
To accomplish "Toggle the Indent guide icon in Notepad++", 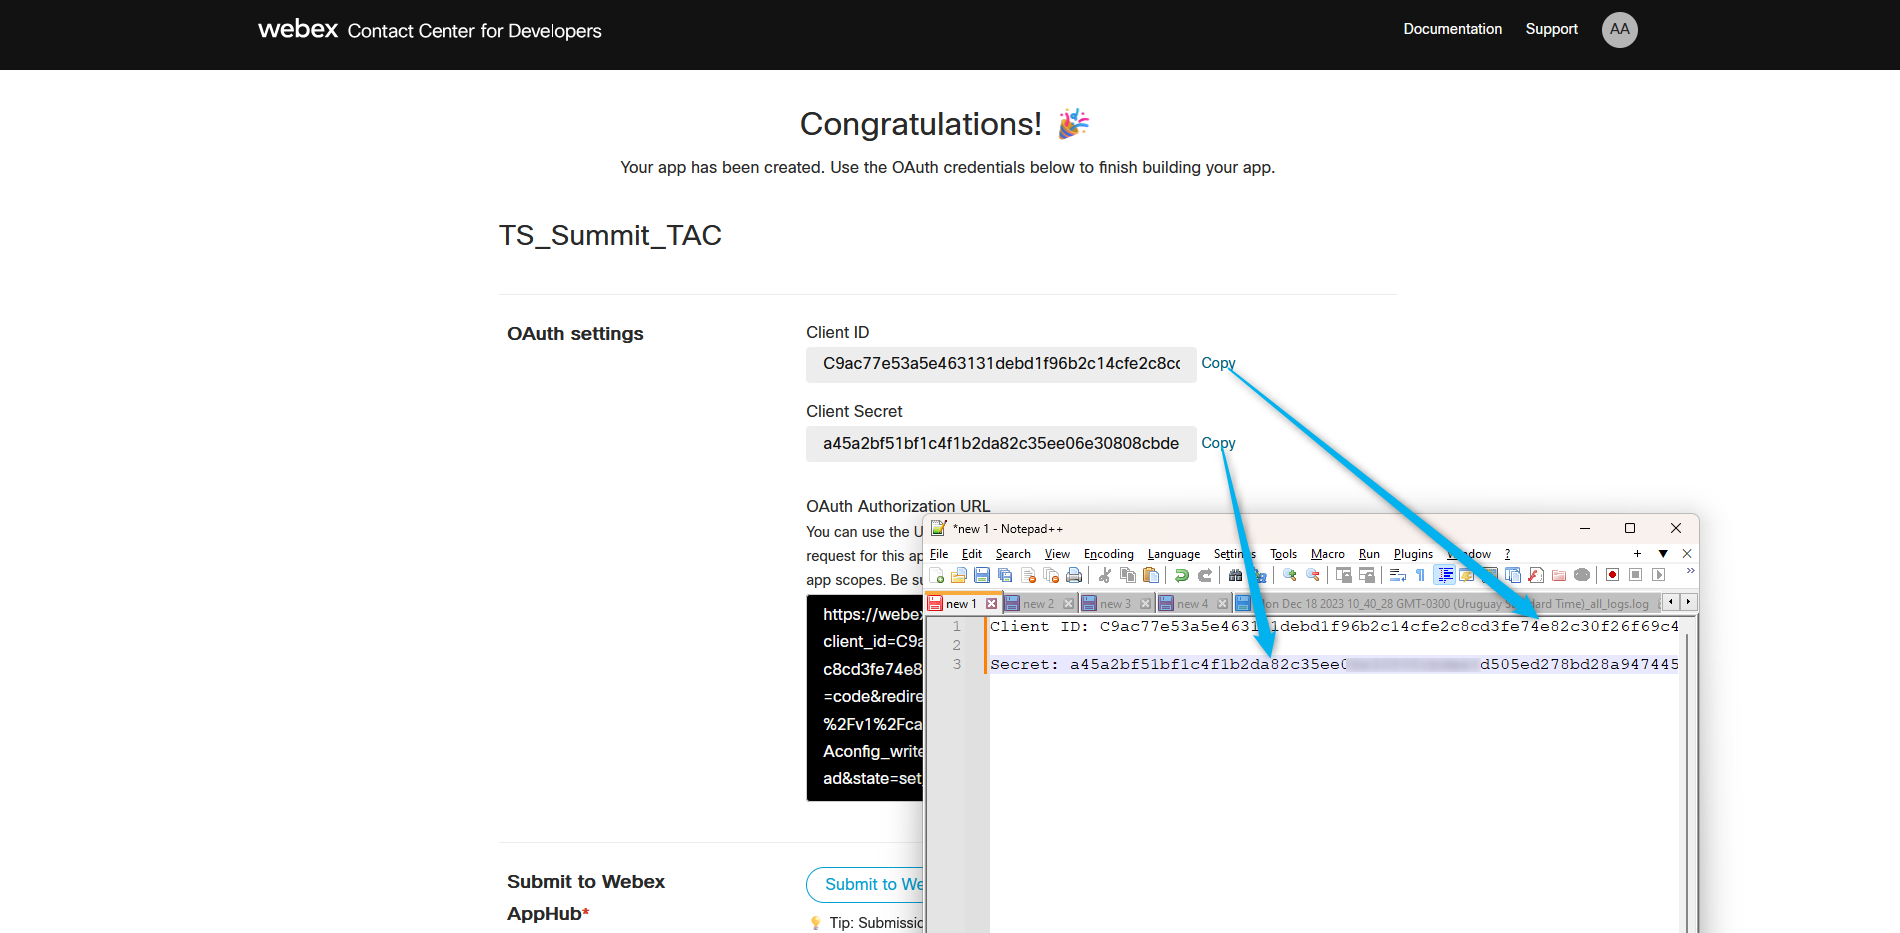I will point(1445,575).
